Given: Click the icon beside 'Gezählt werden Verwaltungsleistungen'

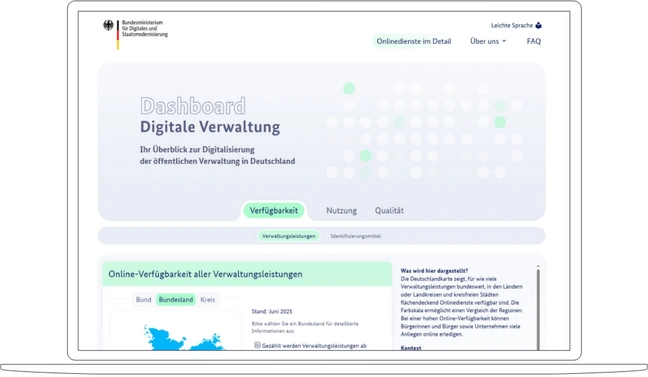Looking at the screenshot, I should [257, 345].
